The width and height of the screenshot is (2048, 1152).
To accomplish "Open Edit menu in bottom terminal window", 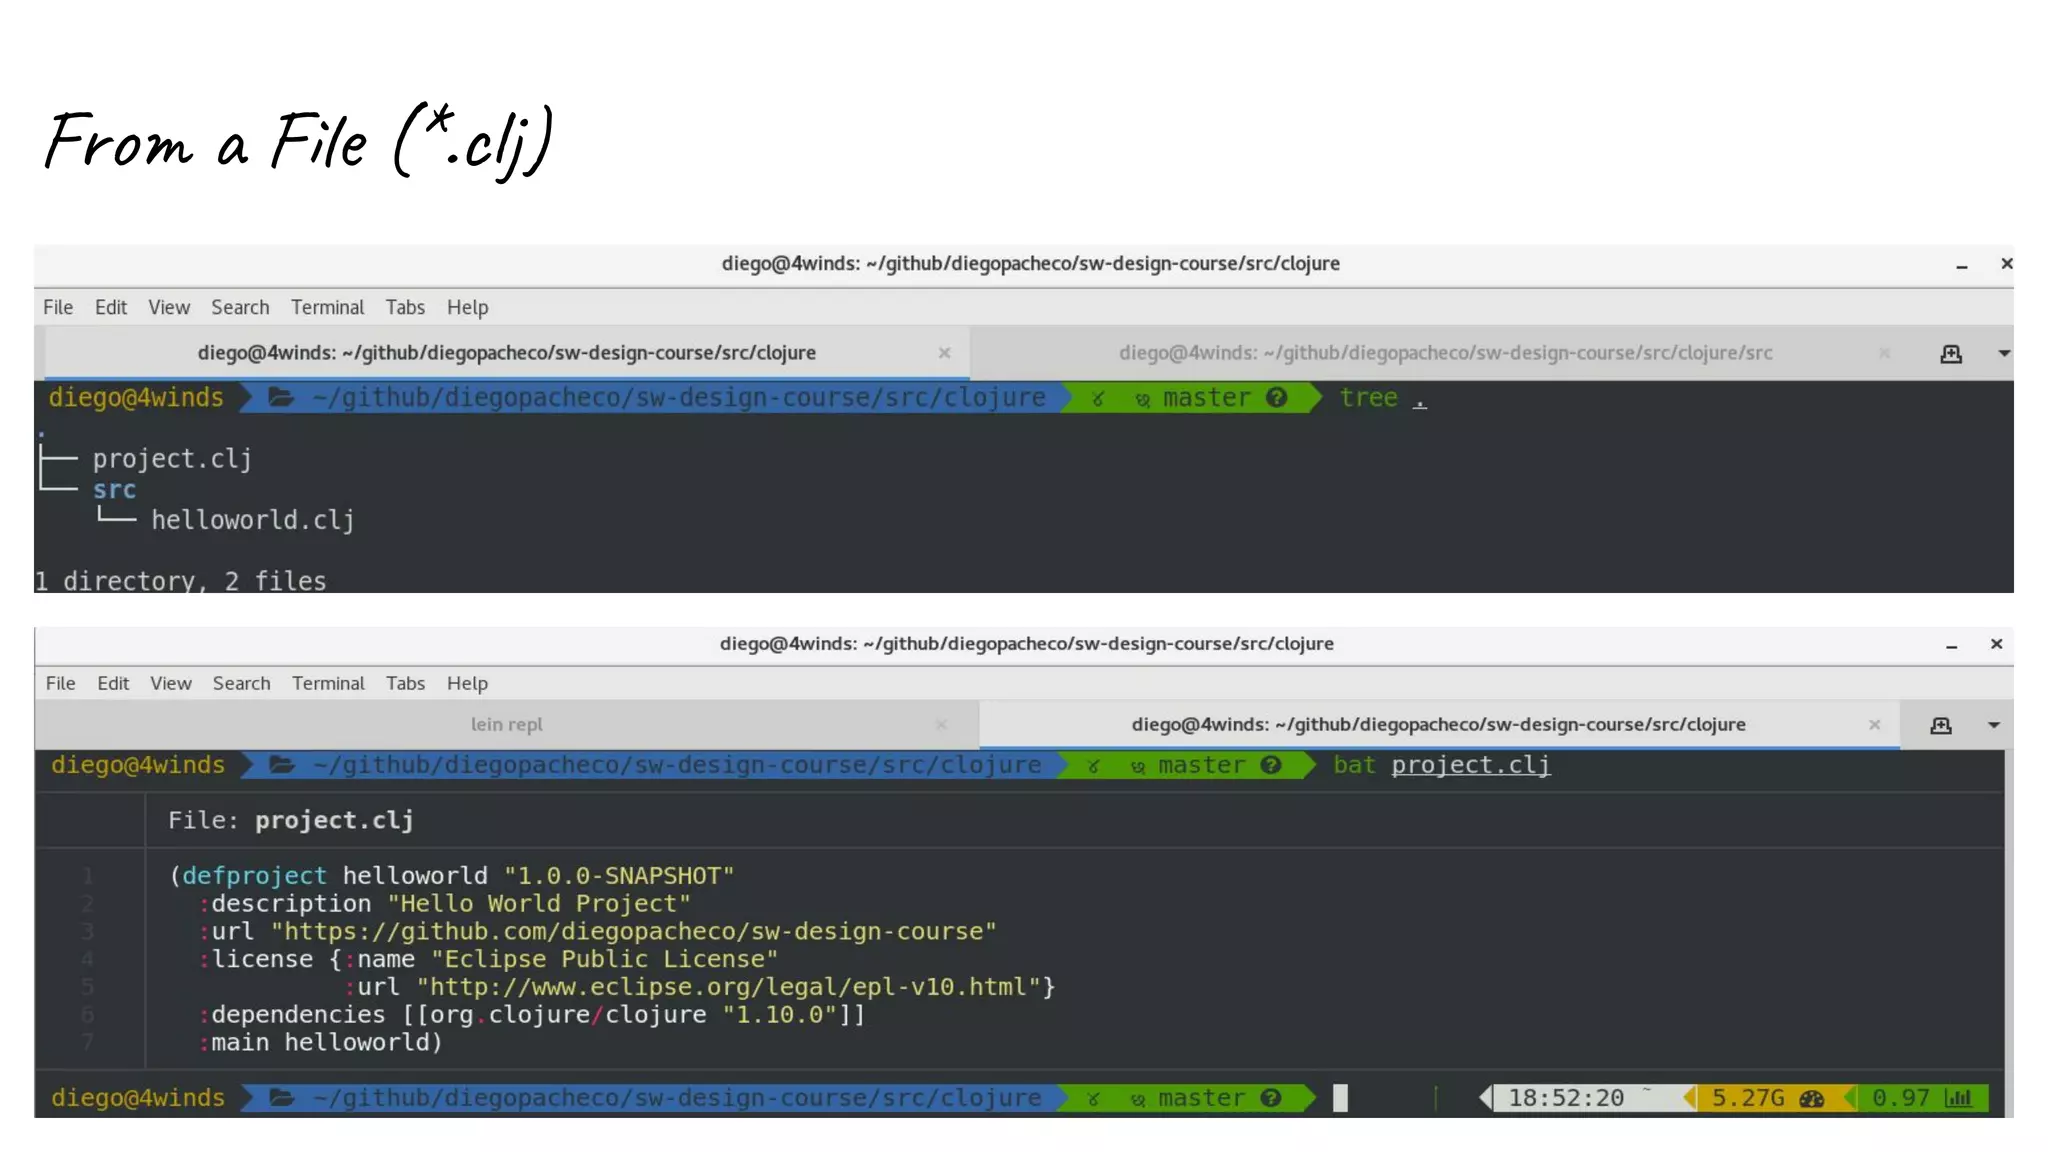I will (x=113, y=683).
